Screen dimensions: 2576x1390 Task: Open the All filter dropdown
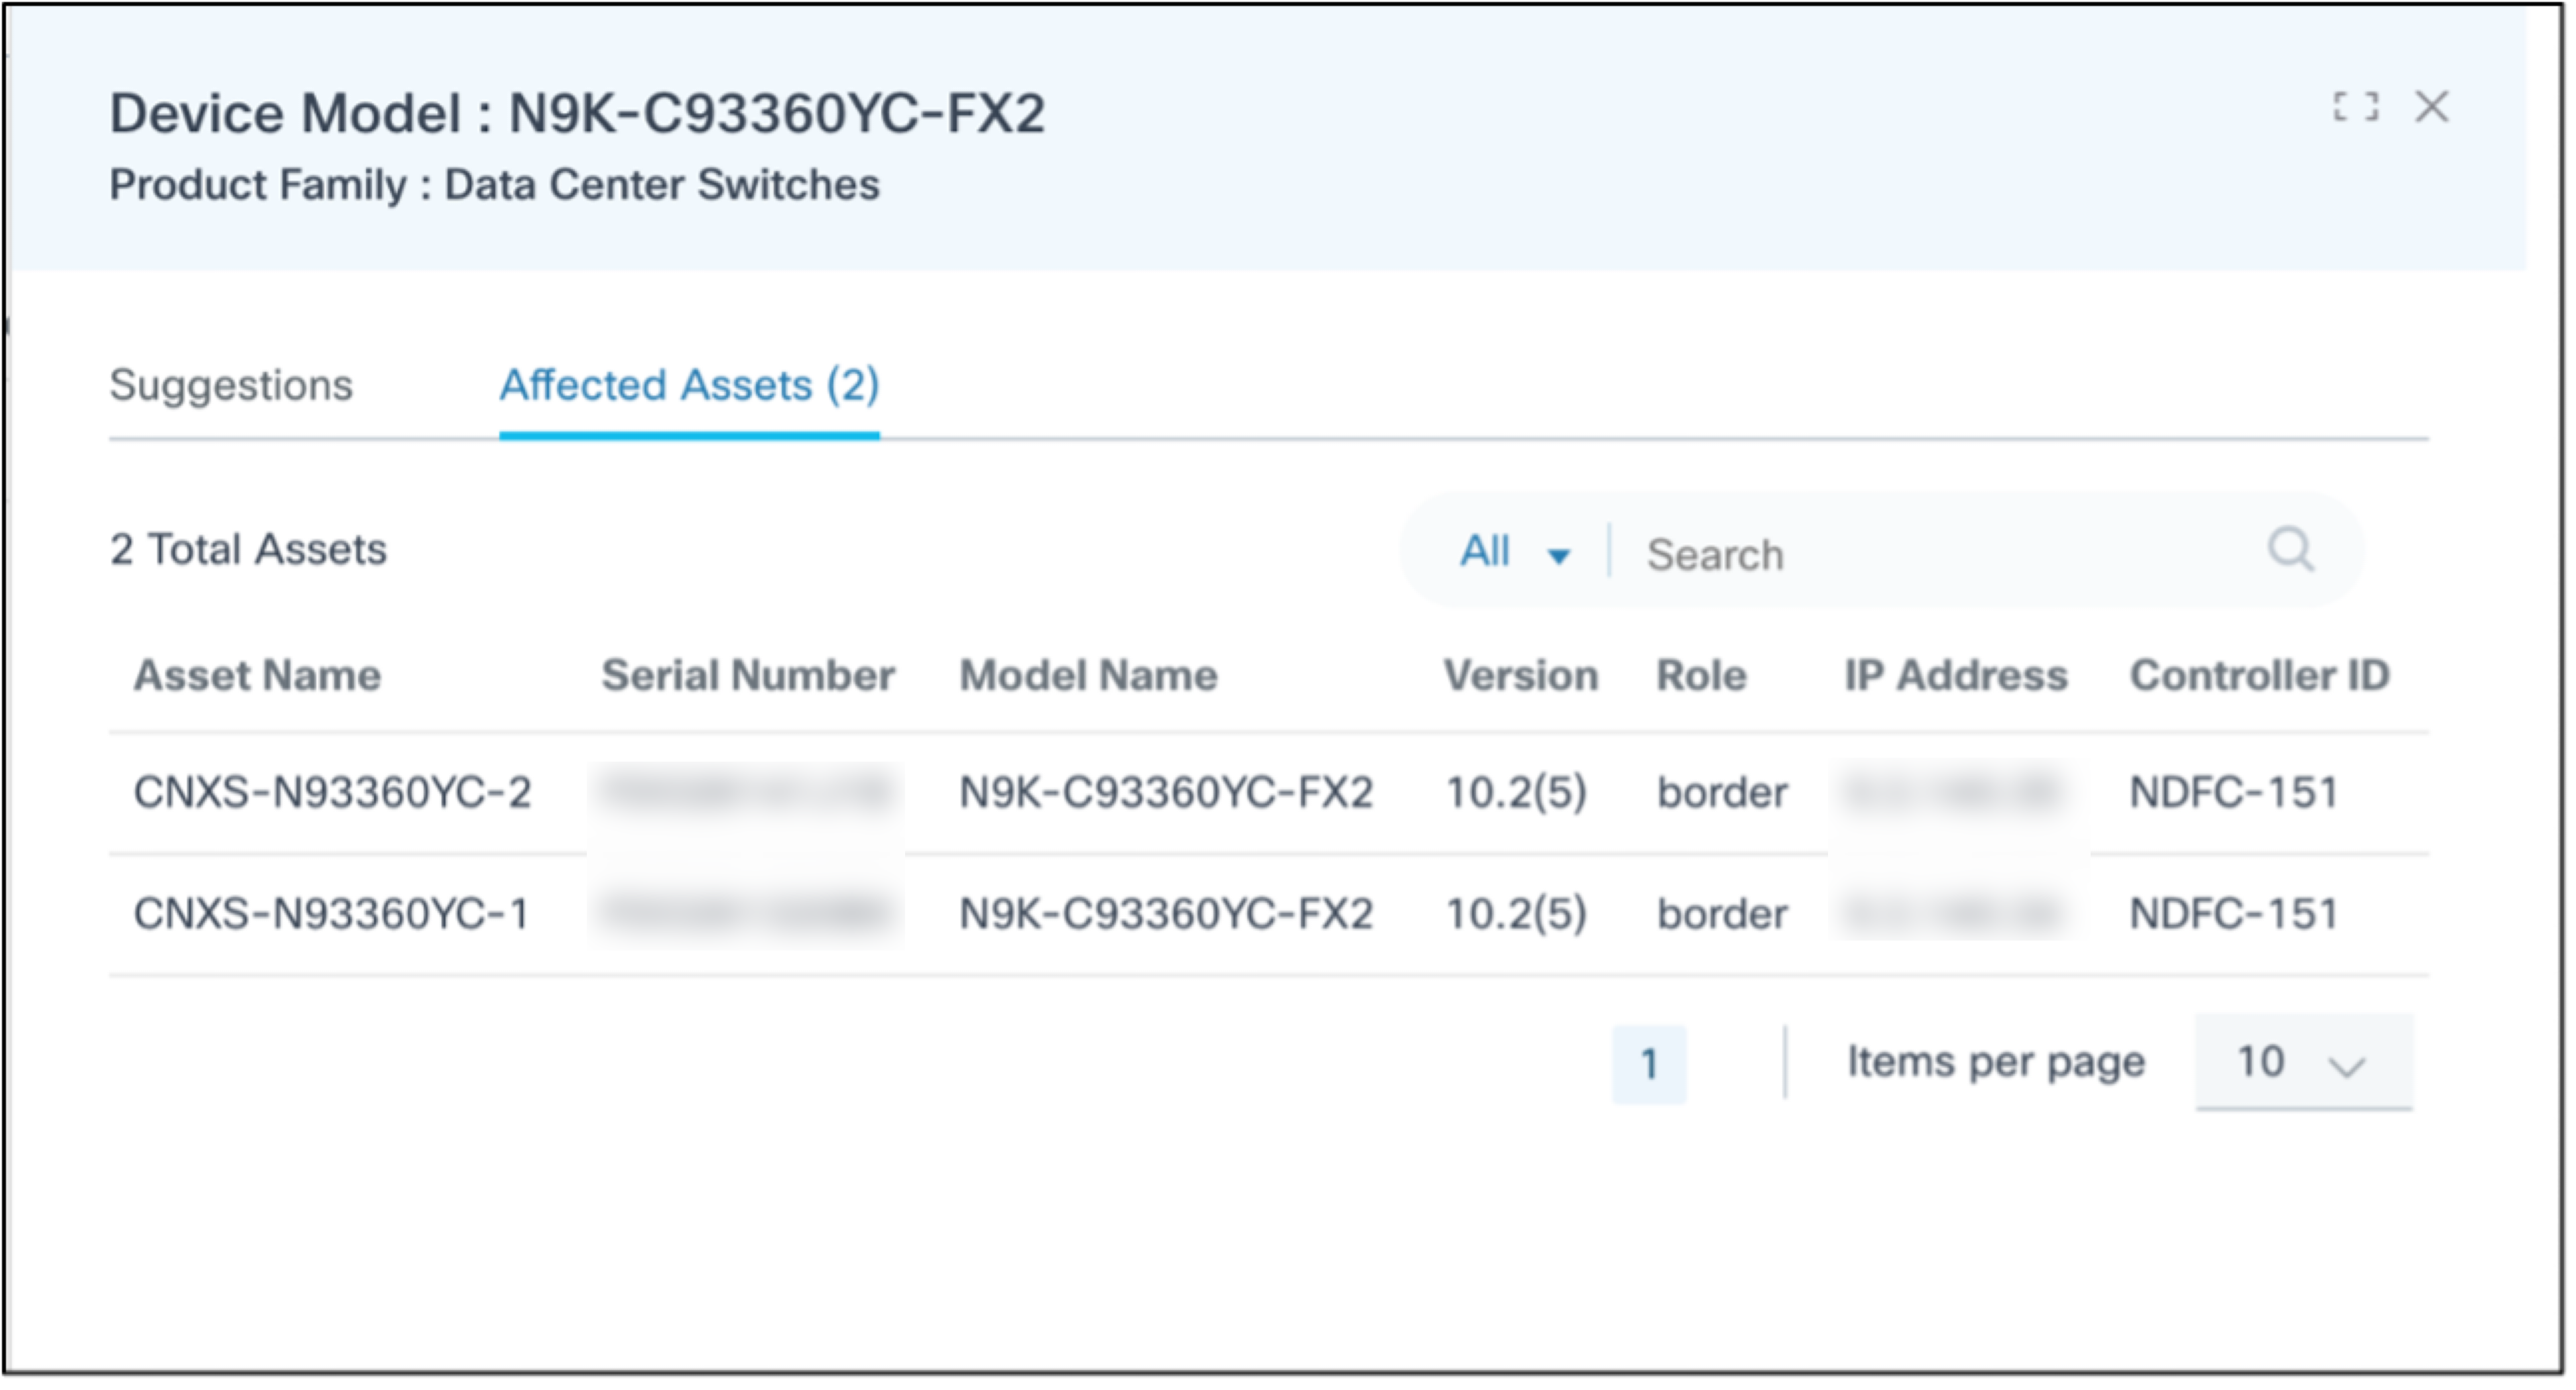coord(1514,552)
